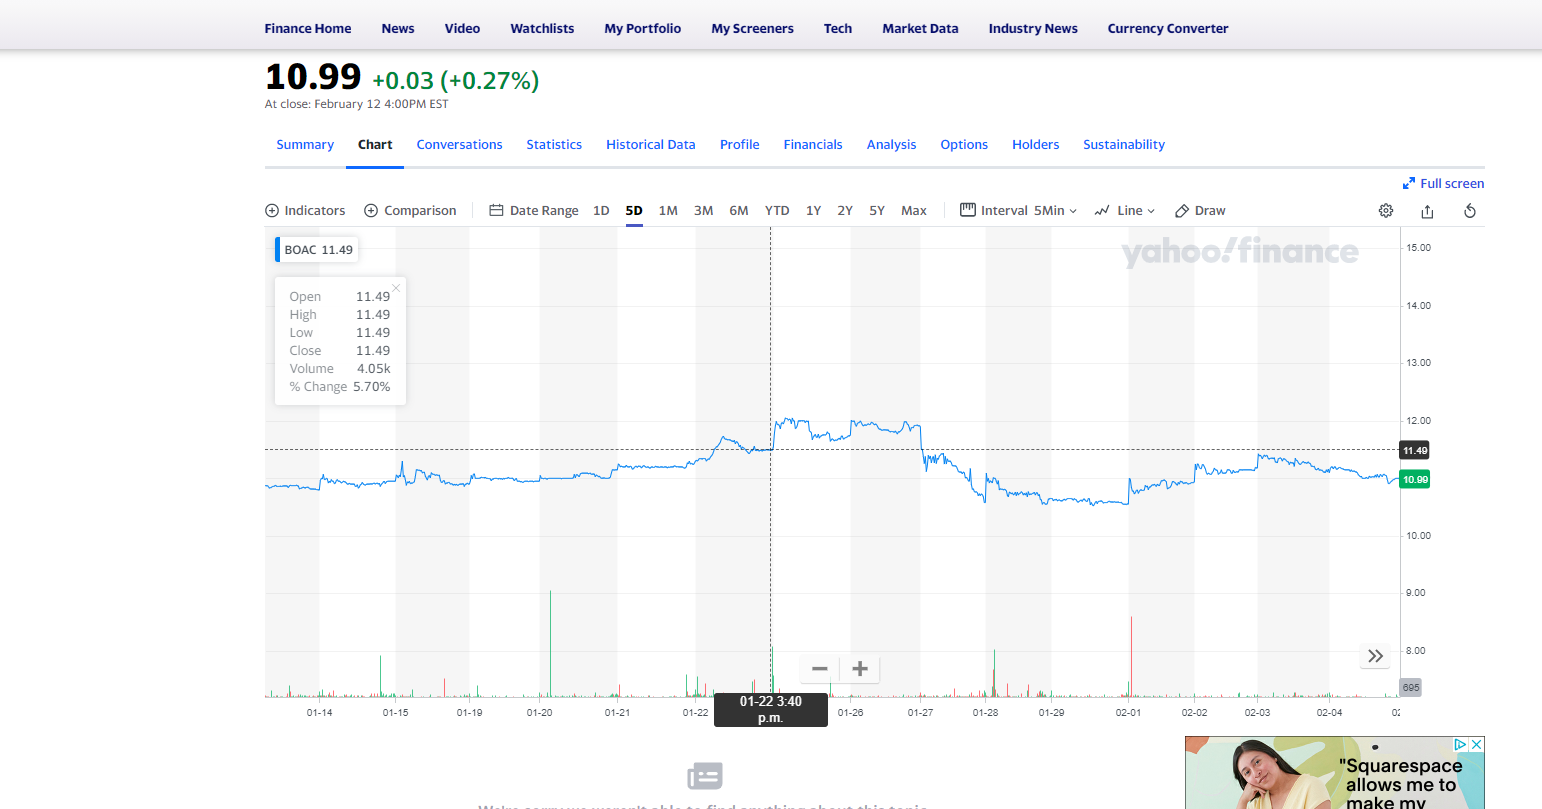Click the 10.99 current price tag
The image size is (1542, 809).
1415,480
